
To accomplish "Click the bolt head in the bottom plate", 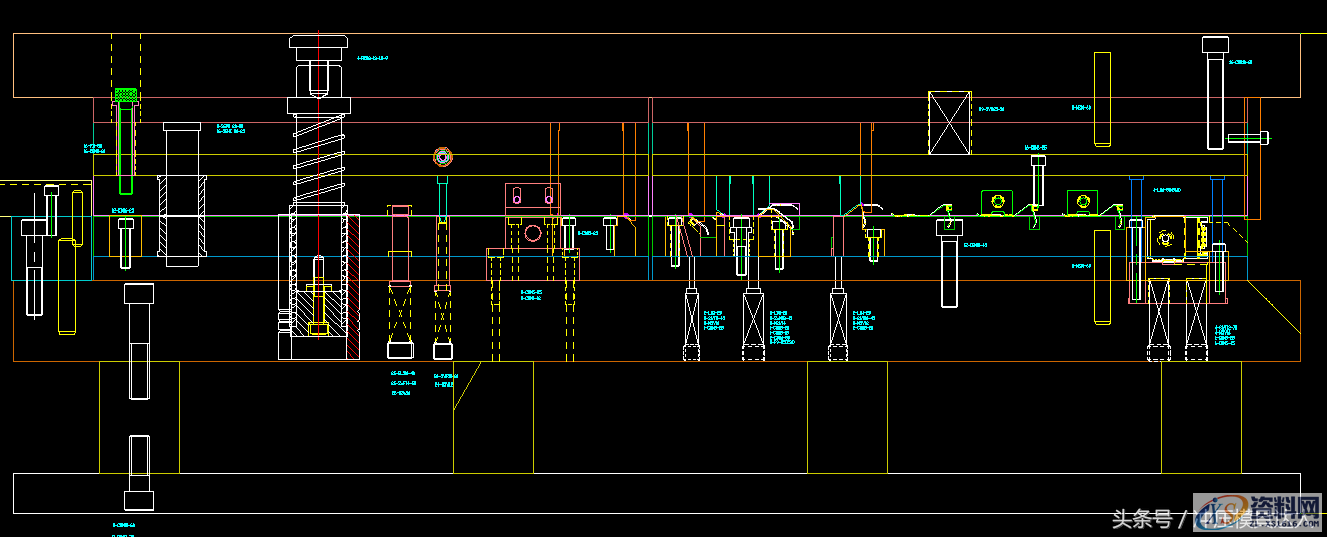I will 139,499.
